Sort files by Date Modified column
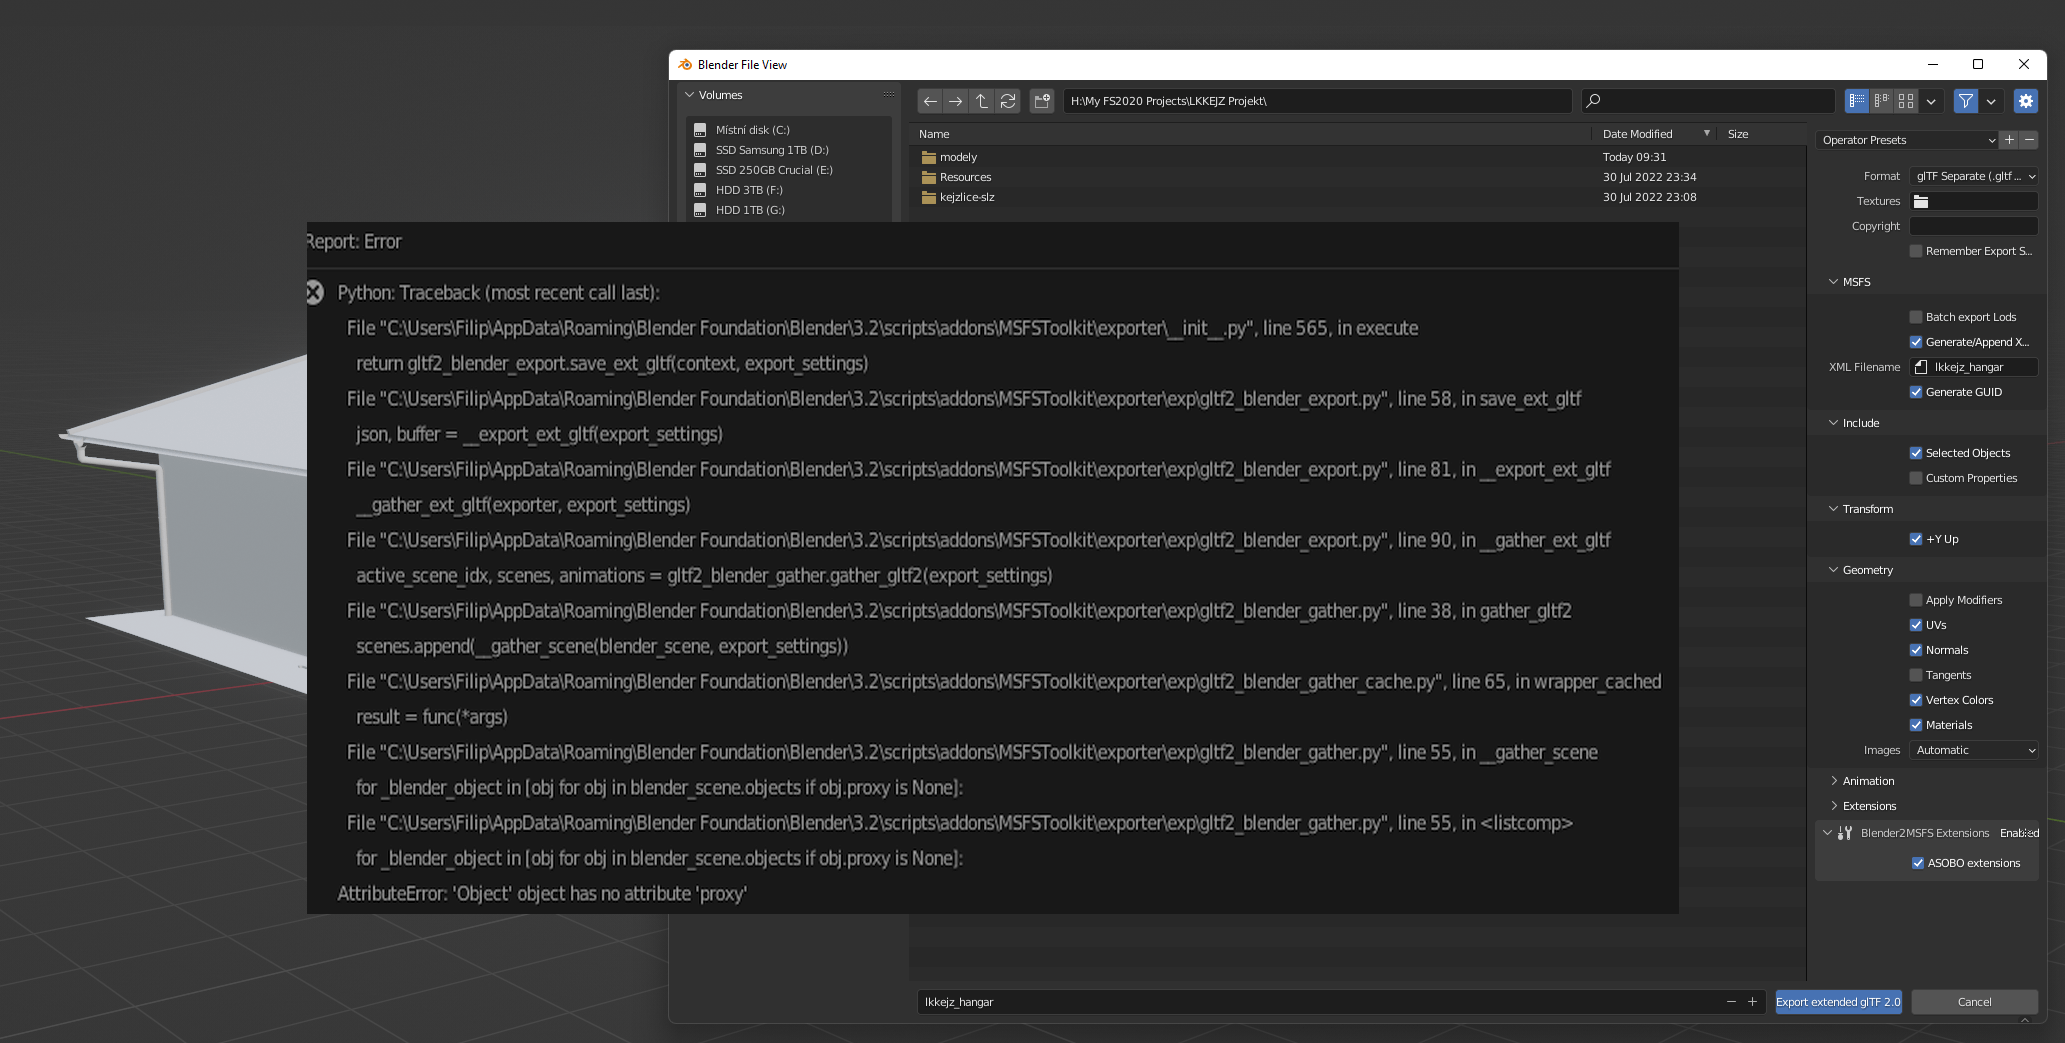2065x1043 pixels. click(x=1641, y=133)
